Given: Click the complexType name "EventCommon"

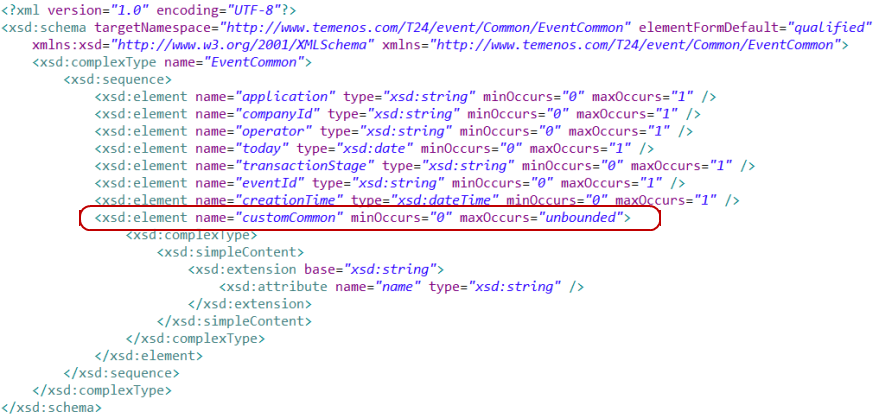Looking at the screenshot, I should 262,62.
